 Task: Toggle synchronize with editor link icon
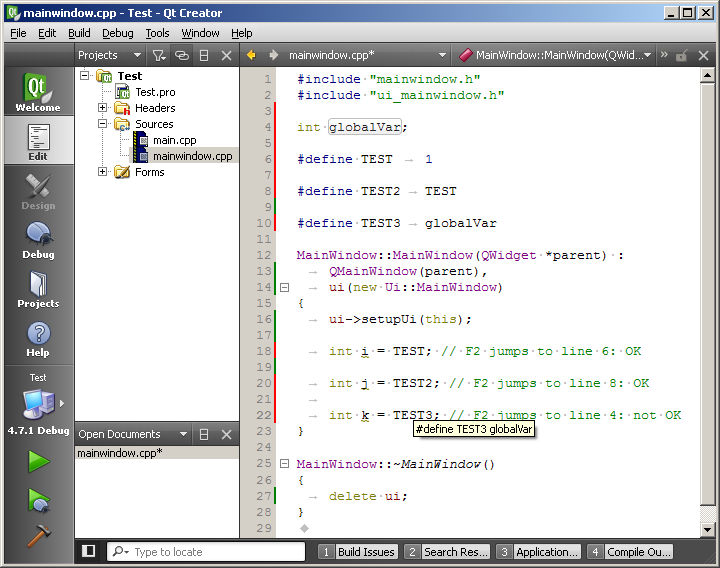[181, 55]
